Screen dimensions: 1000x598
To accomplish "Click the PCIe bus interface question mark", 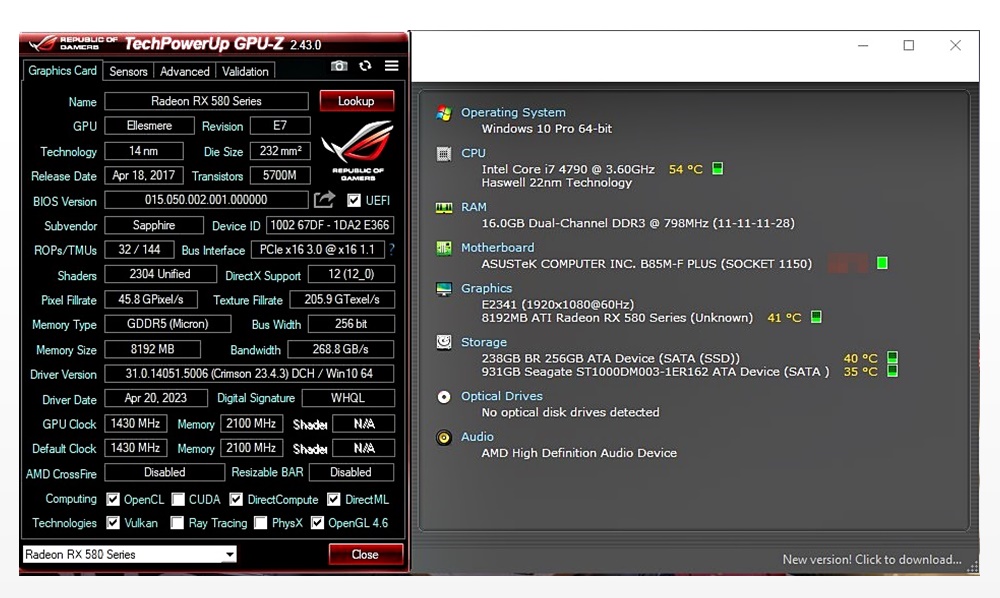I will point(391,250).
